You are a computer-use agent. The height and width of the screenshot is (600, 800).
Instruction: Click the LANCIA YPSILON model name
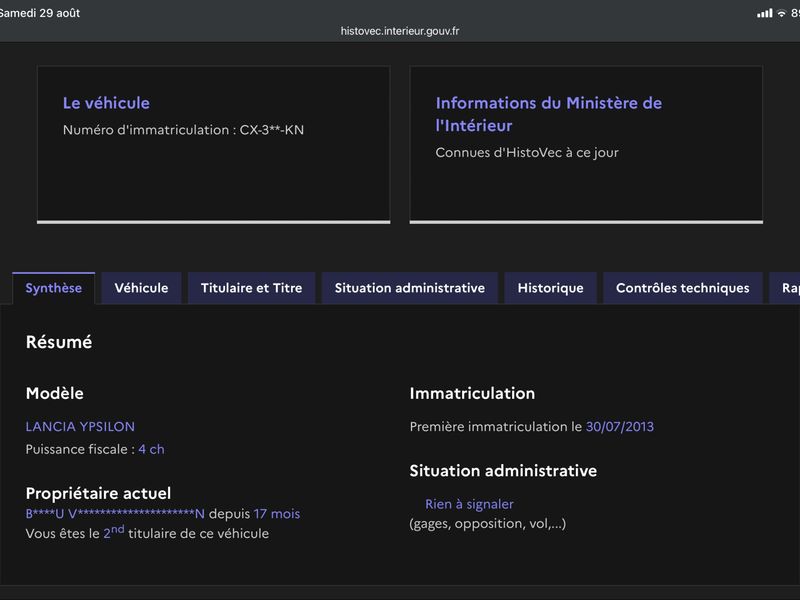coord(80,427)
